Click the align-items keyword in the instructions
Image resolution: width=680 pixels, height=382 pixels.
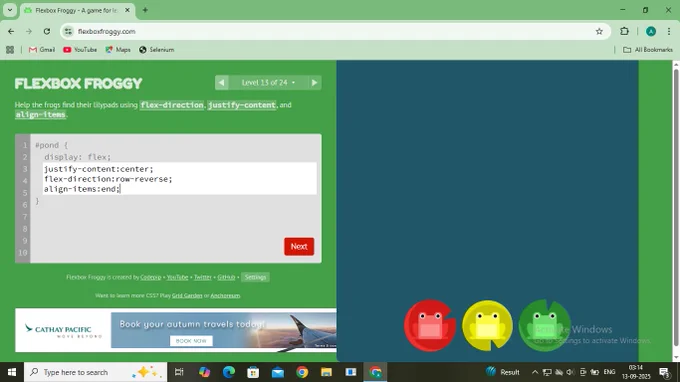[40, 114]
